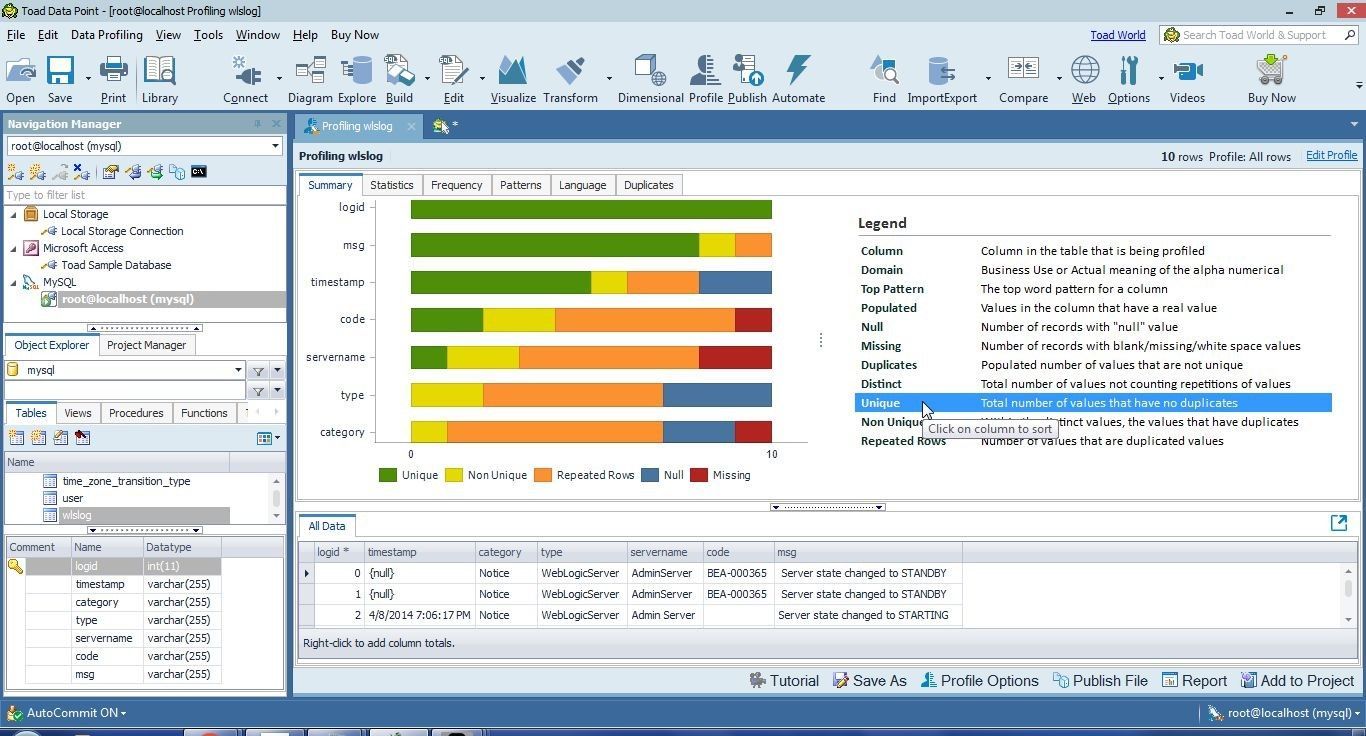
Task: Click the pop-out icon in All Data panel
Action: tap(1339, 523)
